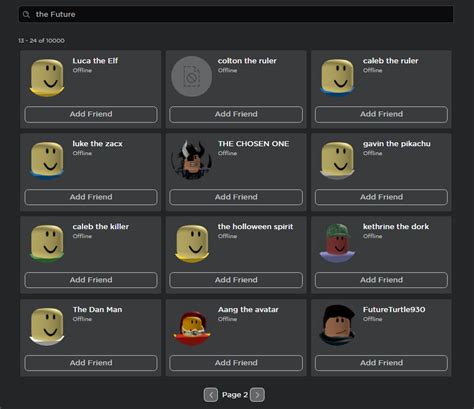Image resolution: width=474 pixels, height=409 pixels.
Task: Open luke the zacx profile name
Action: click(97, 144)
